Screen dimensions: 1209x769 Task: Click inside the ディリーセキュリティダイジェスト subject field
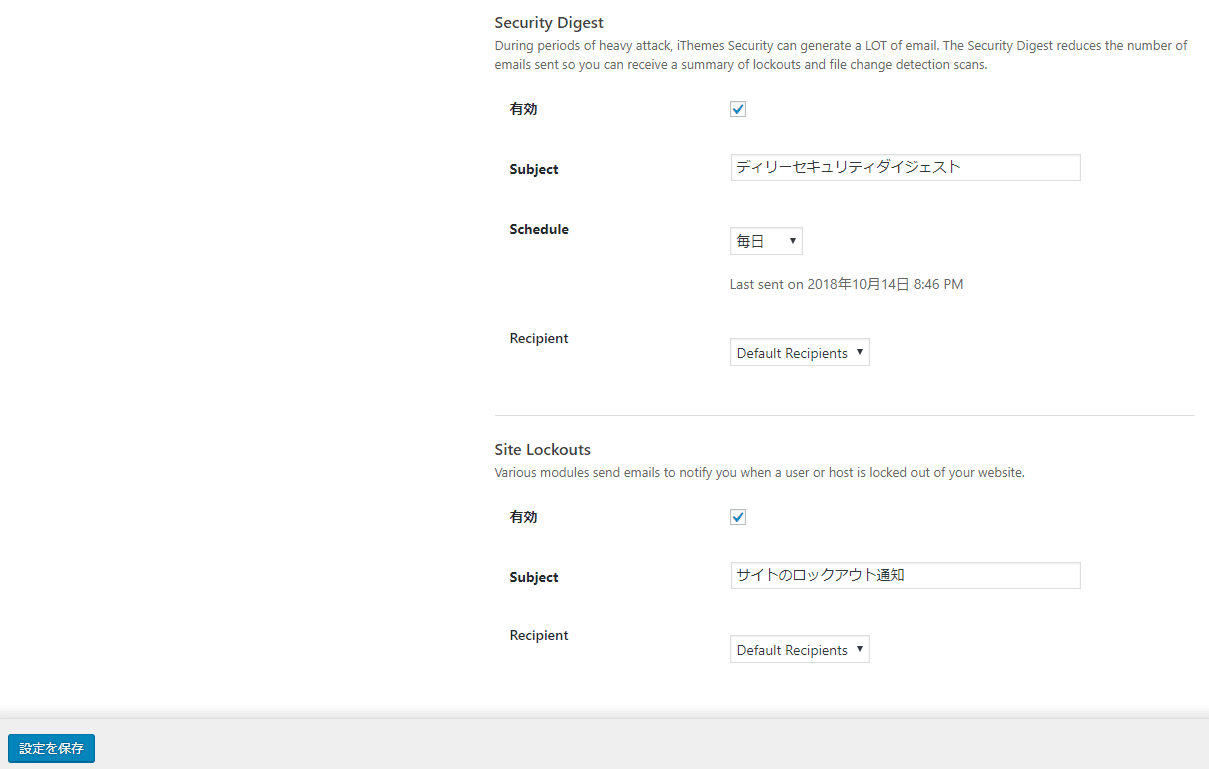[x=904, y=167]
